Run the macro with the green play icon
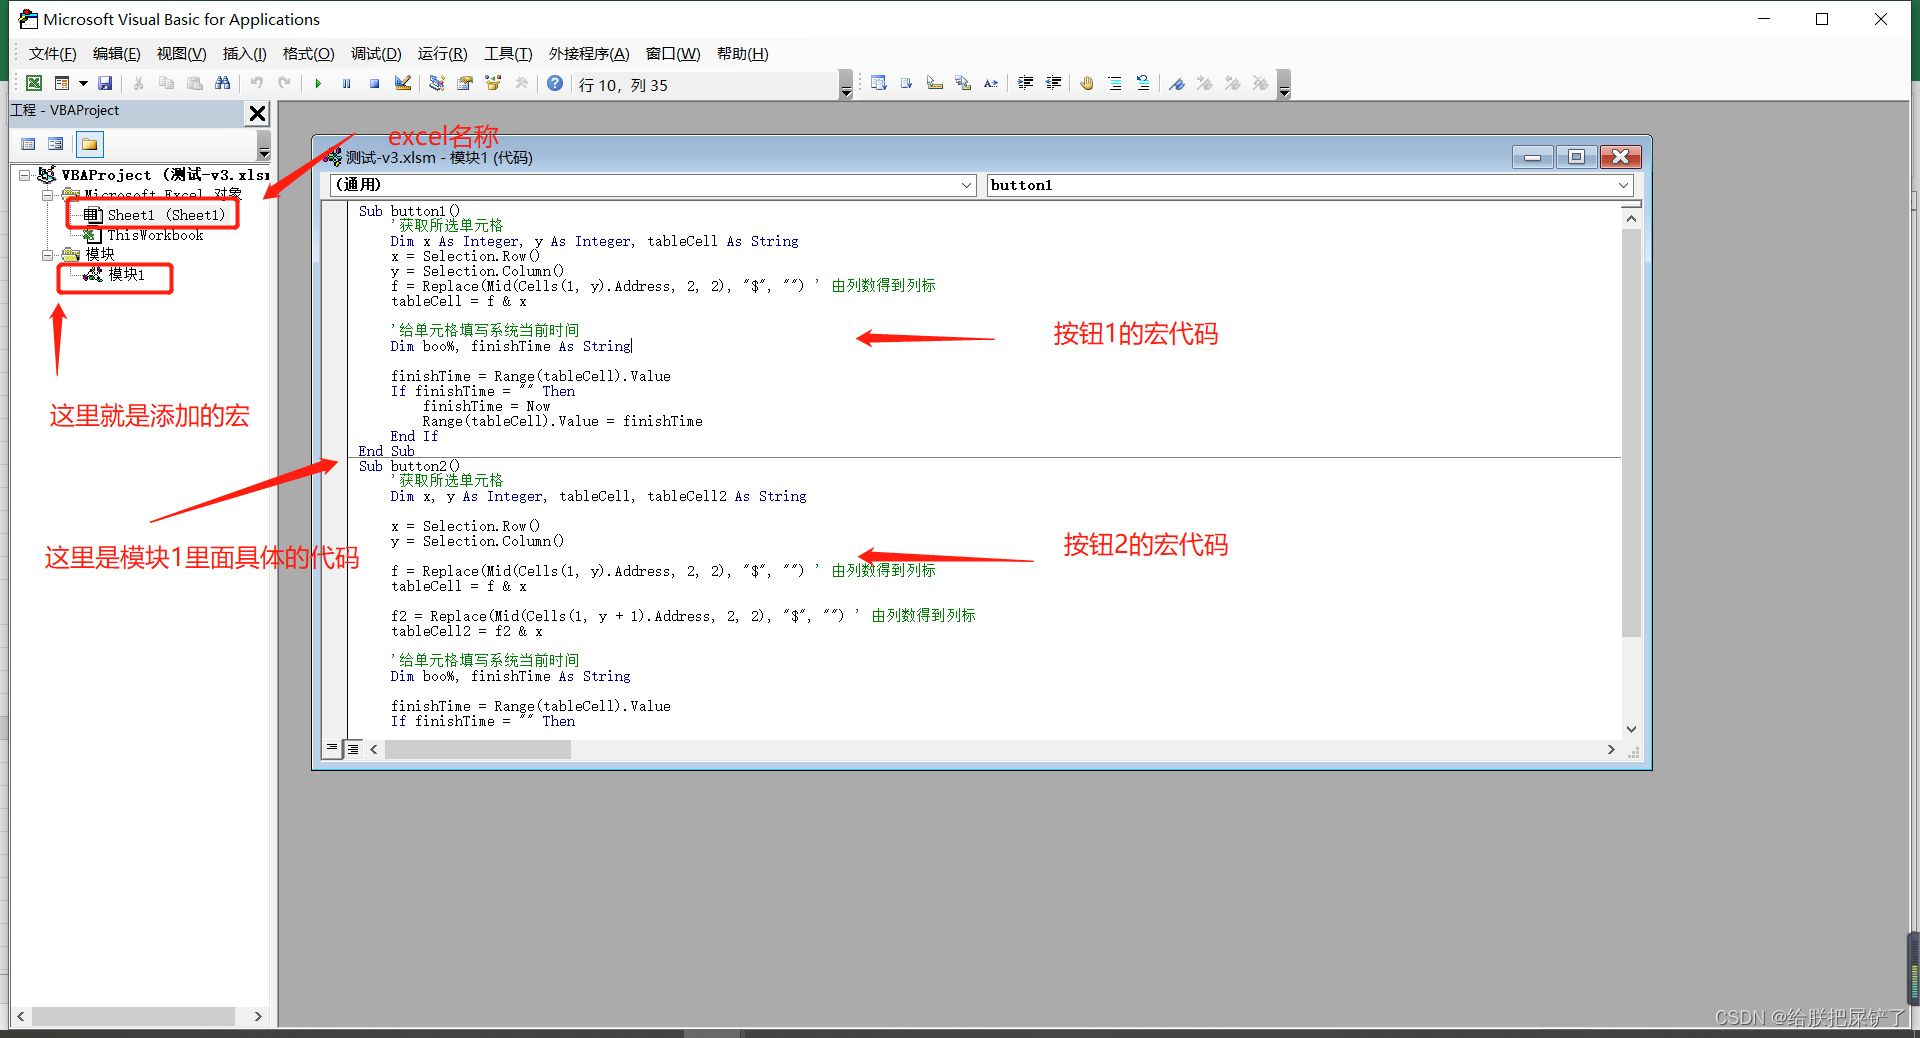Viewport: 1920px width, 1038px height. (x=318, y=84)
